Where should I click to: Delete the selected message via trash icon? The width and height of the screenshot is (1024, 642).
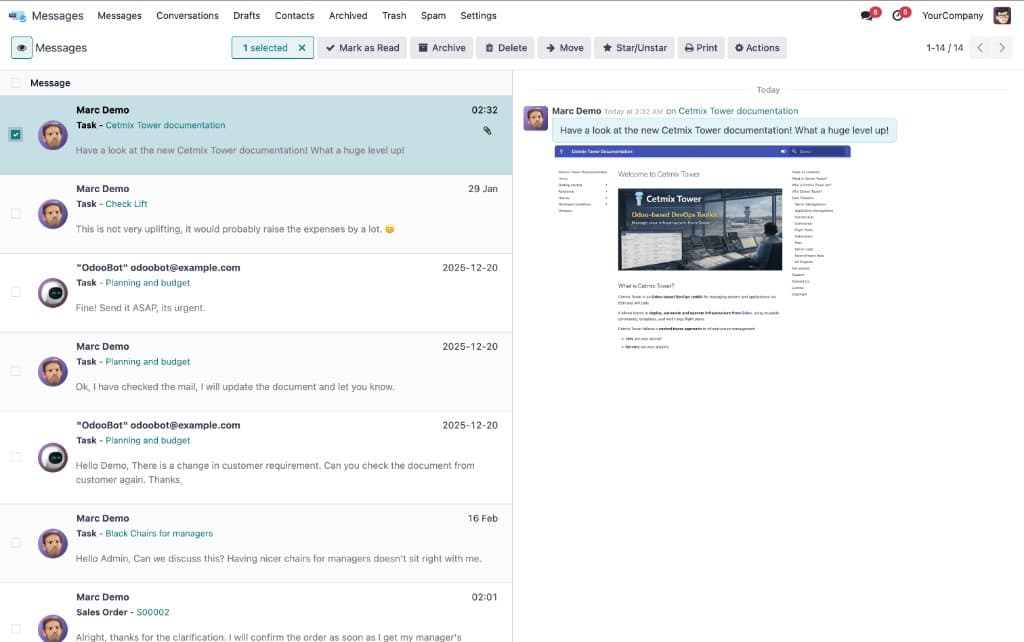[504, 47]
